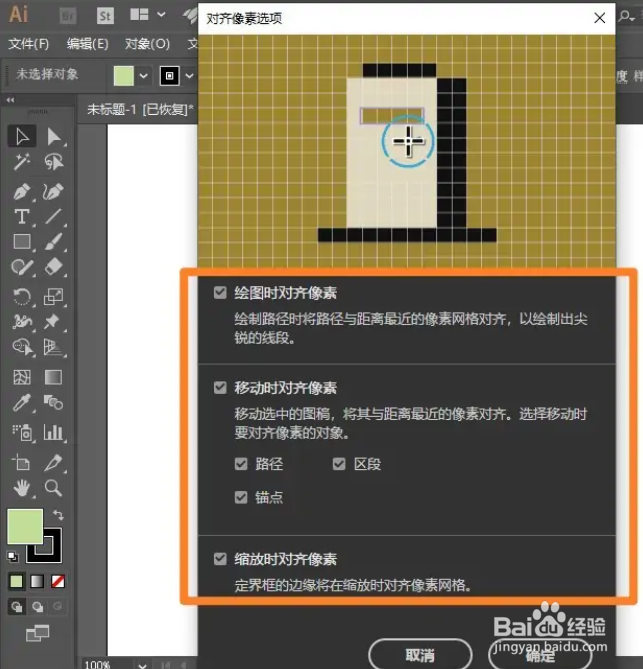The image size is (643, 669).
Task: Open Bridge via Br icon
Action: (x=68, y=16)
